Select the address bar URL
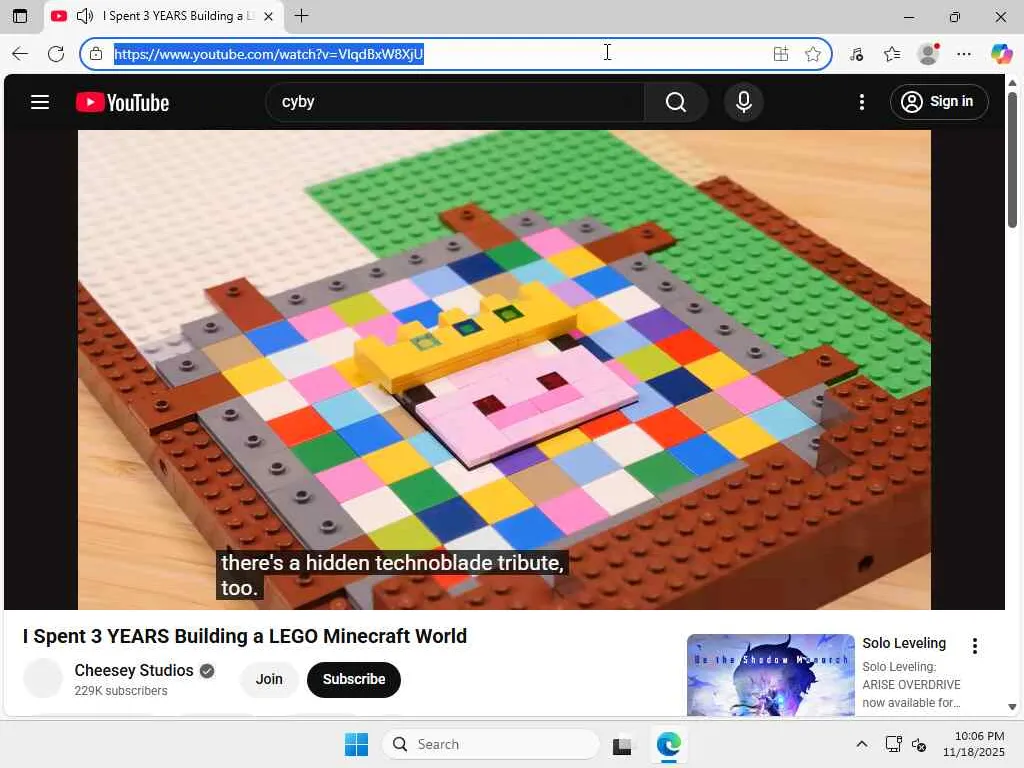This screenshot has width=1024, height=768. coord(269,54)
